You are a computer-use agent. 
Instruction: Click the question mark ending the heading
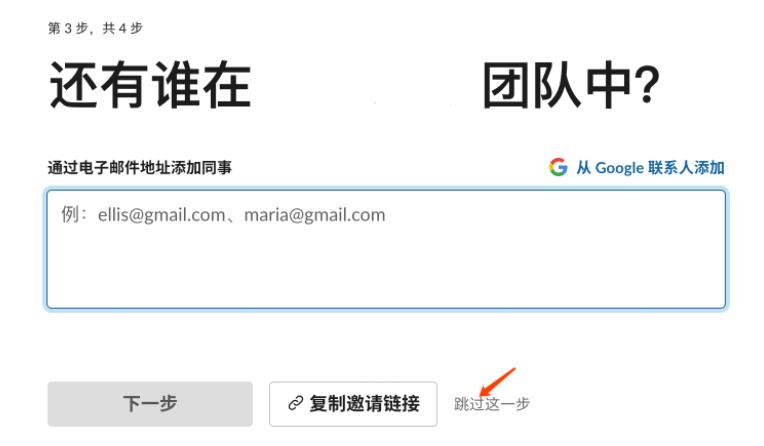tap(648, 85)
